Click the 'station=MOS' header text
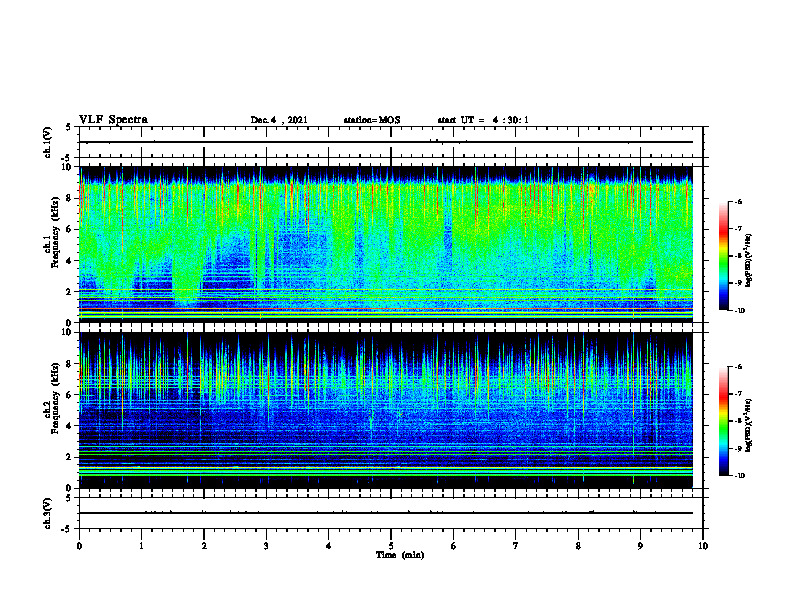 [x=372, y=120]
